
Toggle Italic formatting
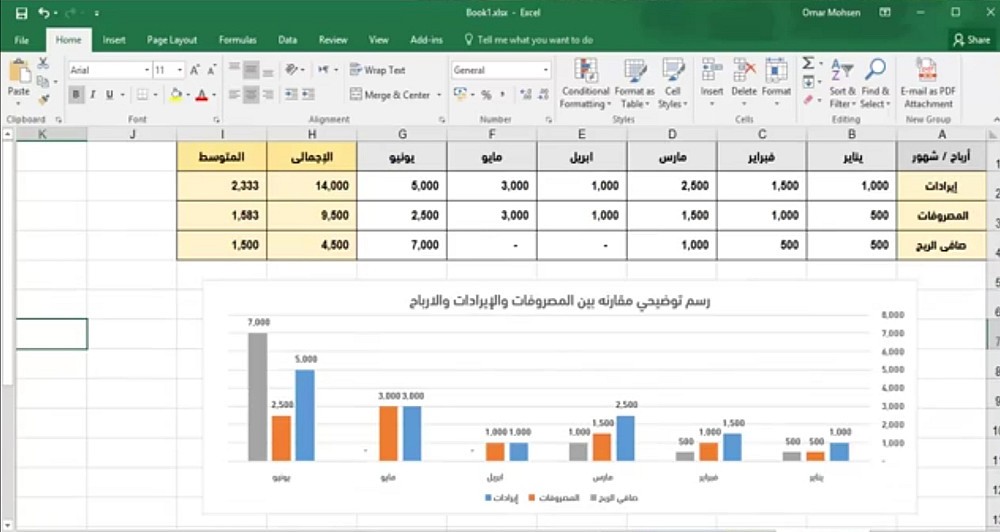pyautogui.click(x=93, y=95)
